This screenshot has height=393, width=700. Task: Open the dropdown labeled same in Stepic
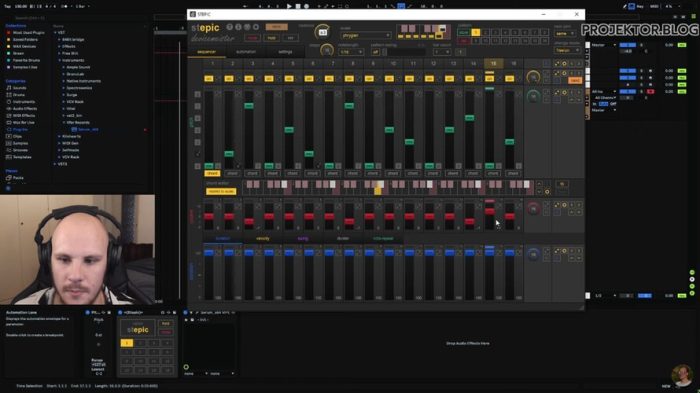[565, 33]
